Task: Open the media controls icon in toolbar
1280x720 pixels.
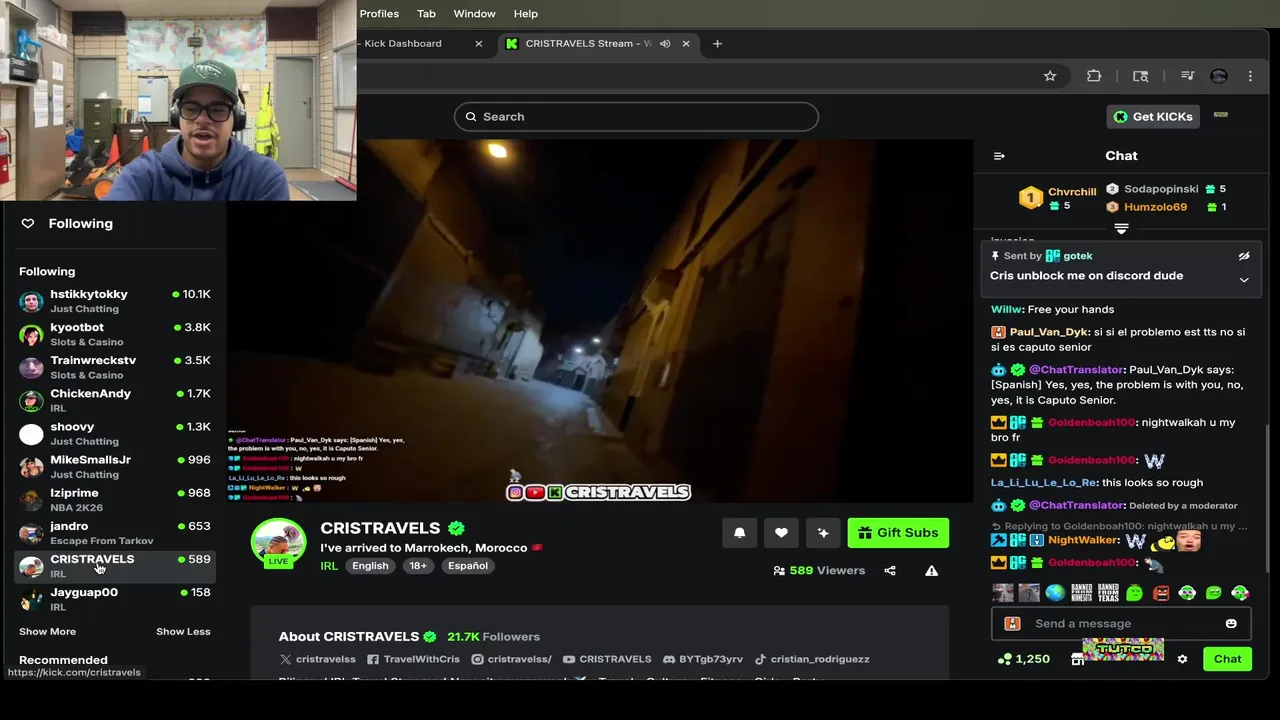Action: click(x=1187, y=76)
